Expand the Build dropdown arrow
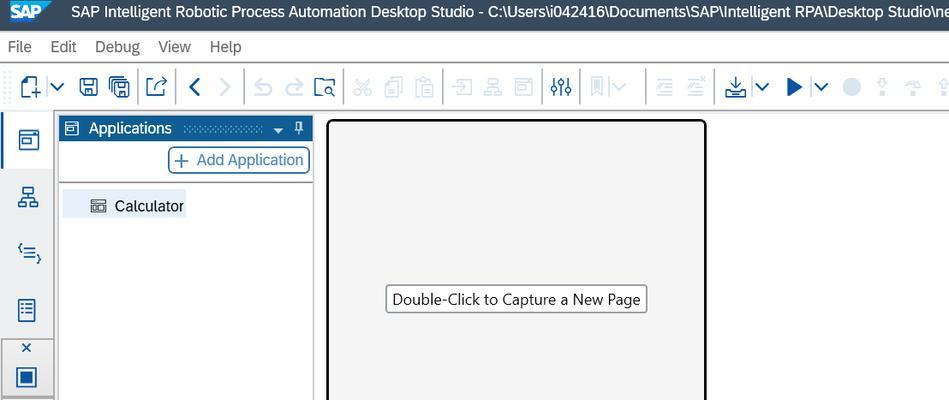This screenshot has height=400, width=949. click(x=762, y=87)
